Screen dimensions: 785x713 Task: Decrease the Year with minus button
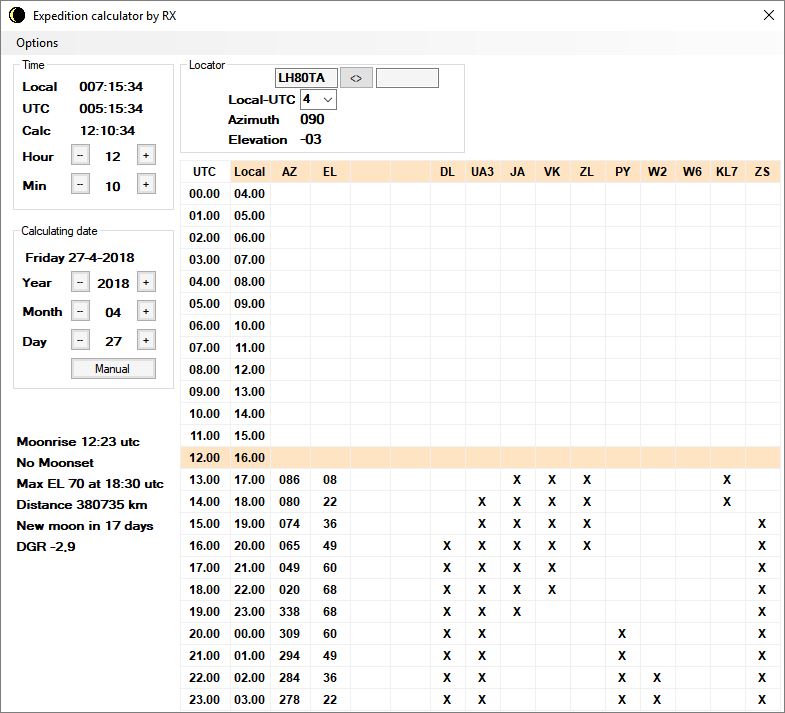point(80,282)
